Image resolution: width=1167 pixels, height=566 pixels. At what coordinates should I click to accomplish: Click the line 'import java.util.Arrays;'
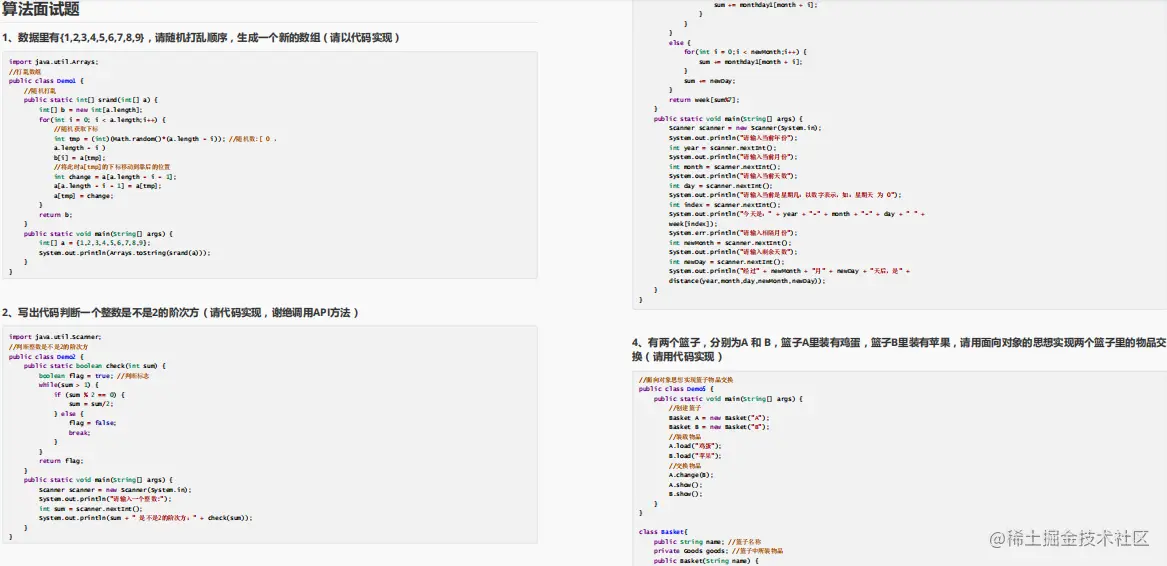[x=54, y=62]
